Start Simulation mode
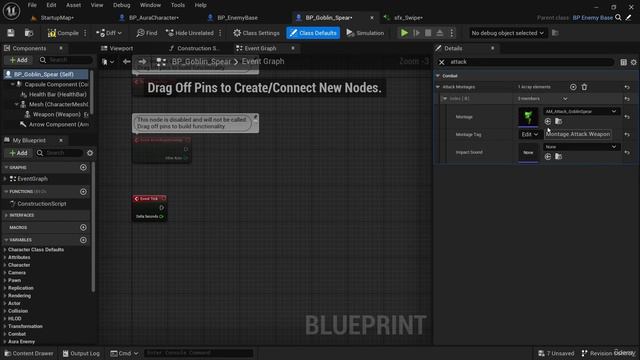 (x=365, y=33)
